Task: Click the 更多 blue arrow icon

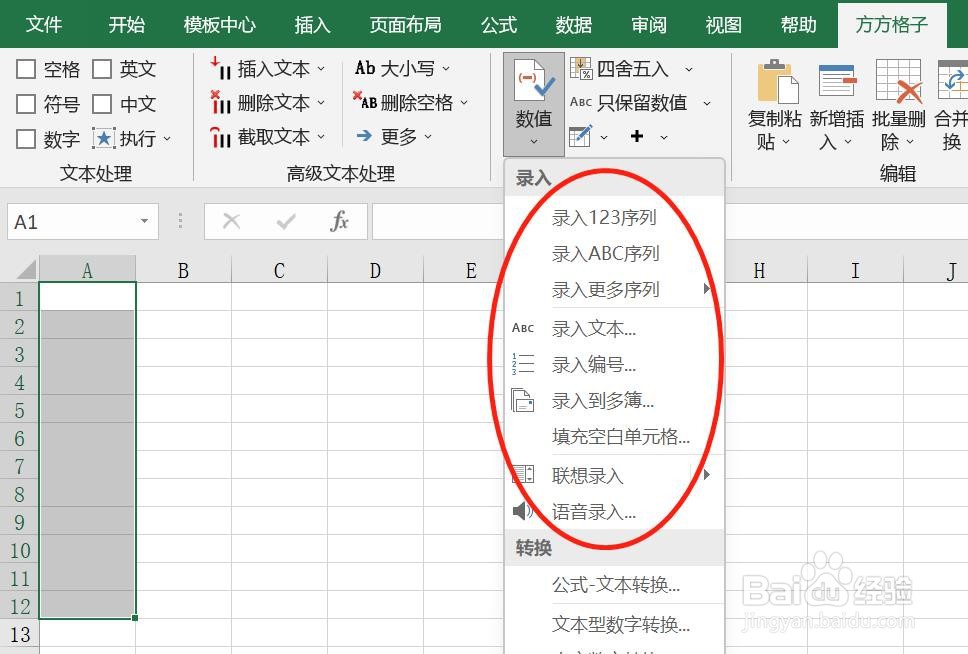Action: point(364,136)
